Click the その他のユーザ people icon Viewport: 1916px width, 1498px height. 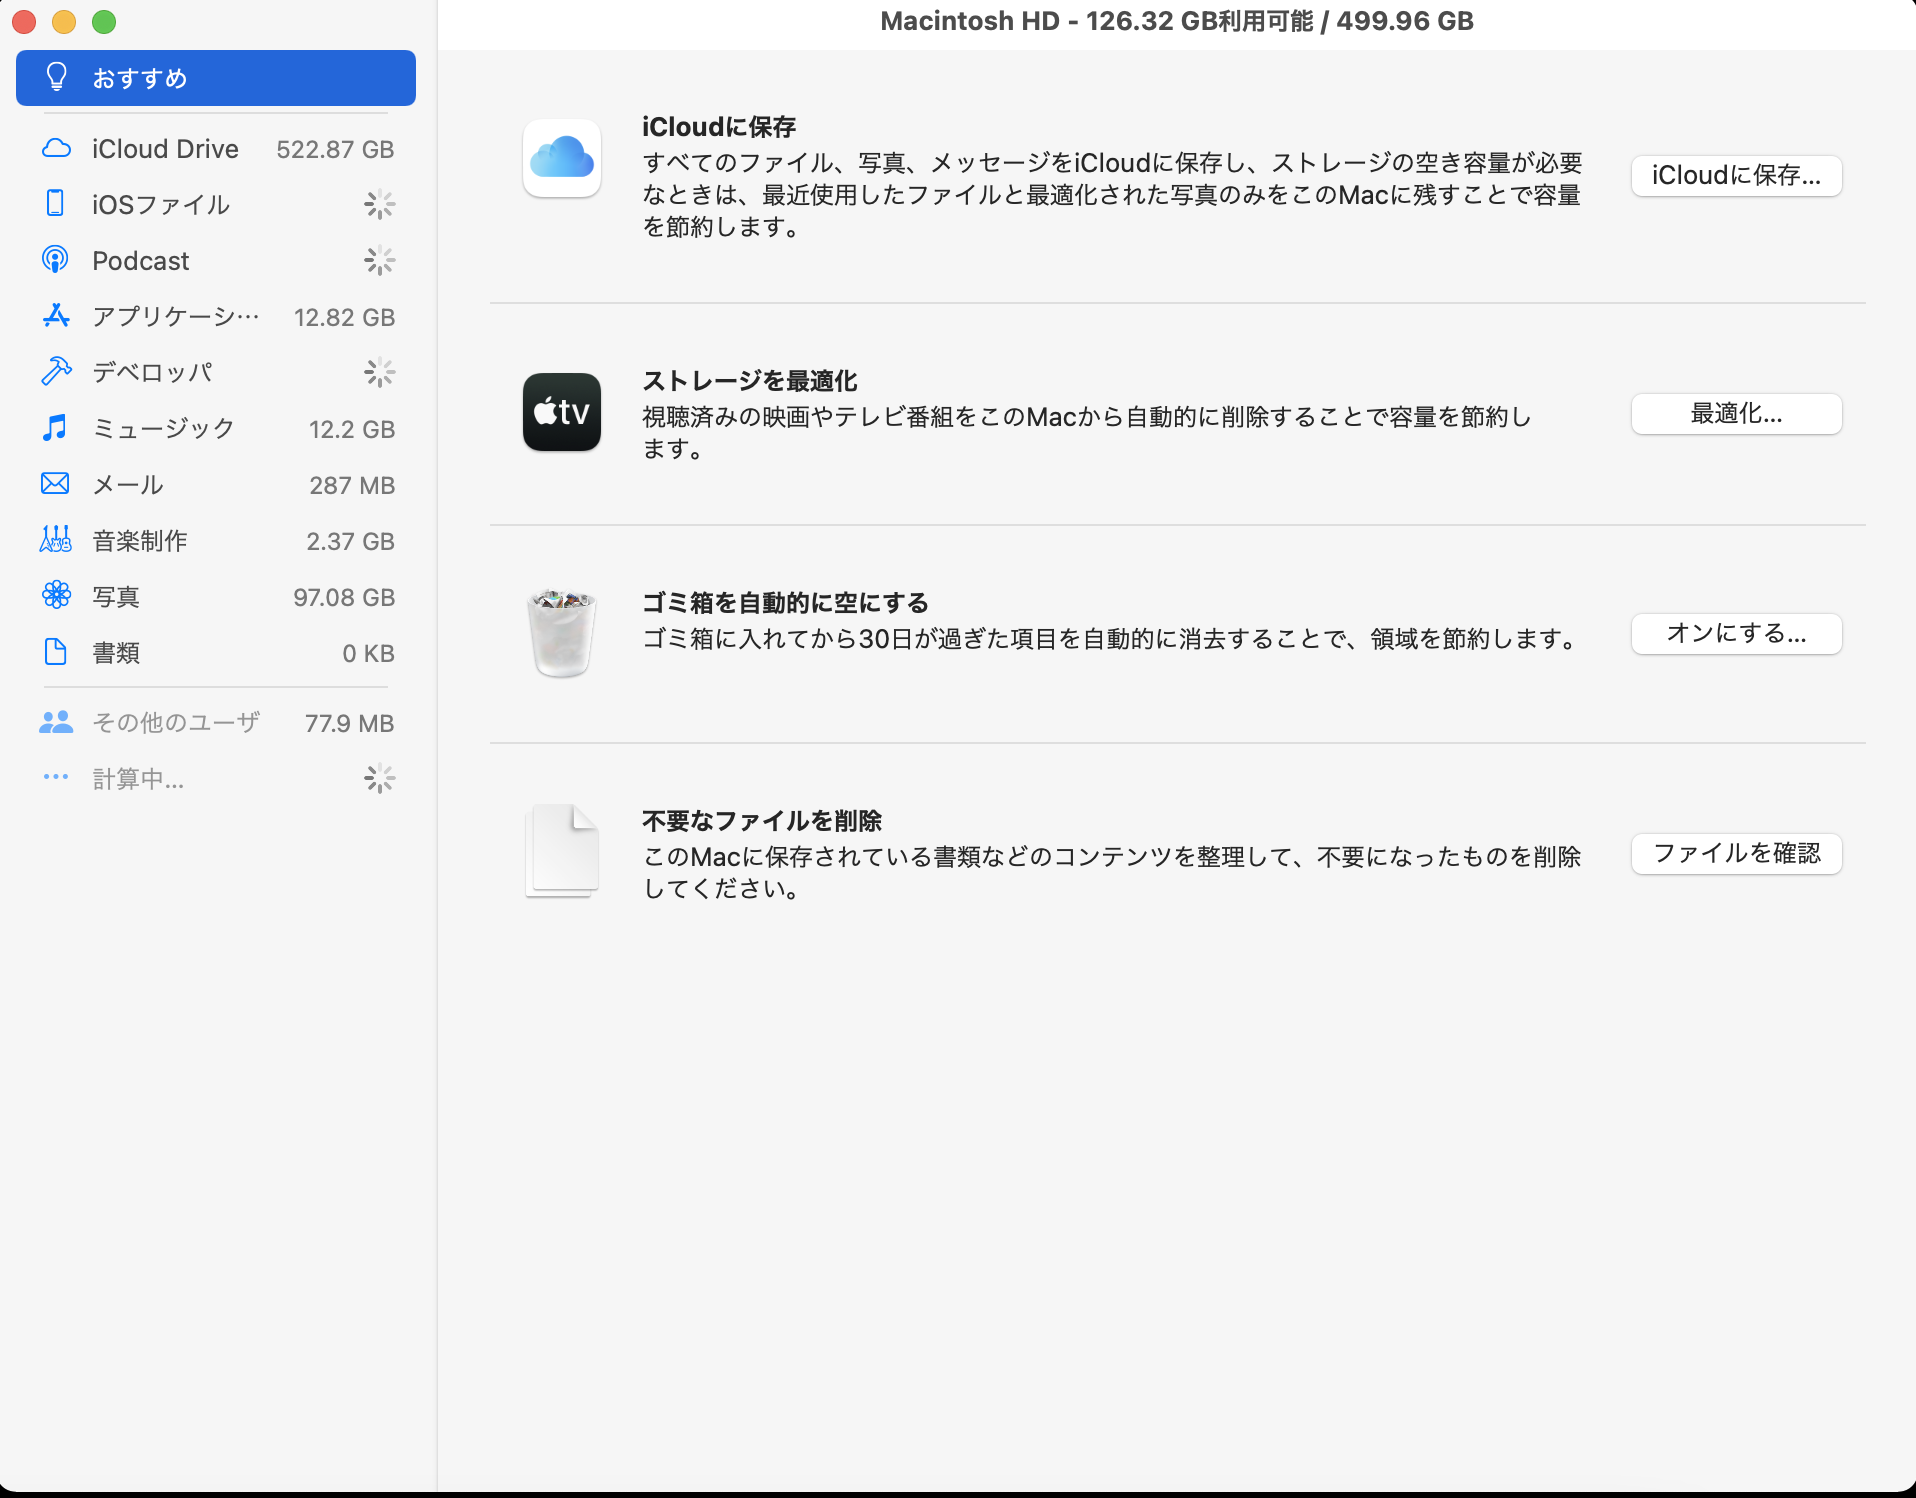pyautogui.click(x=56, y=722)
